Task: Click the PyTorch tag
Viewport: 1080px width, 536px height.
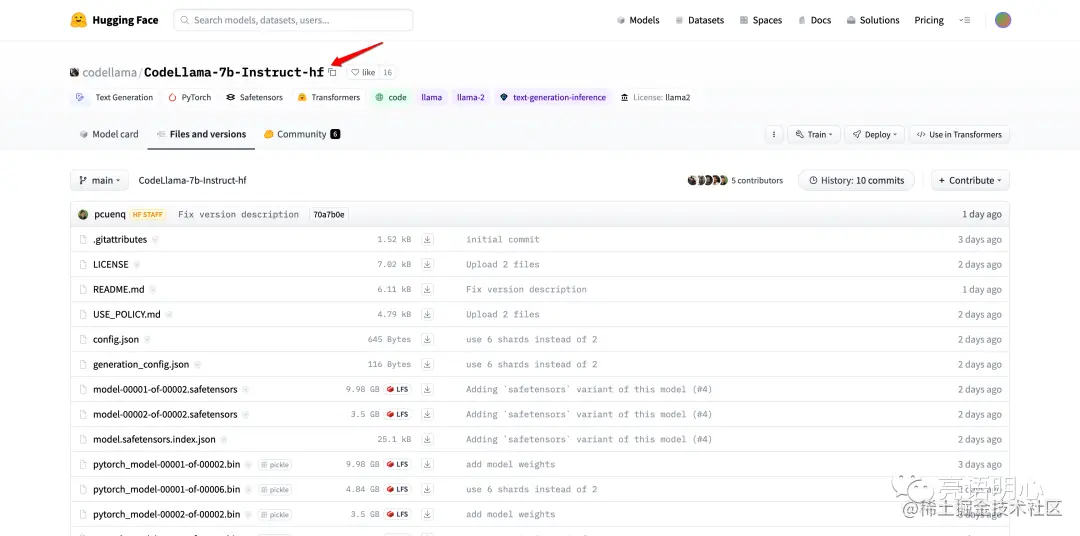Action: [189, 97]
